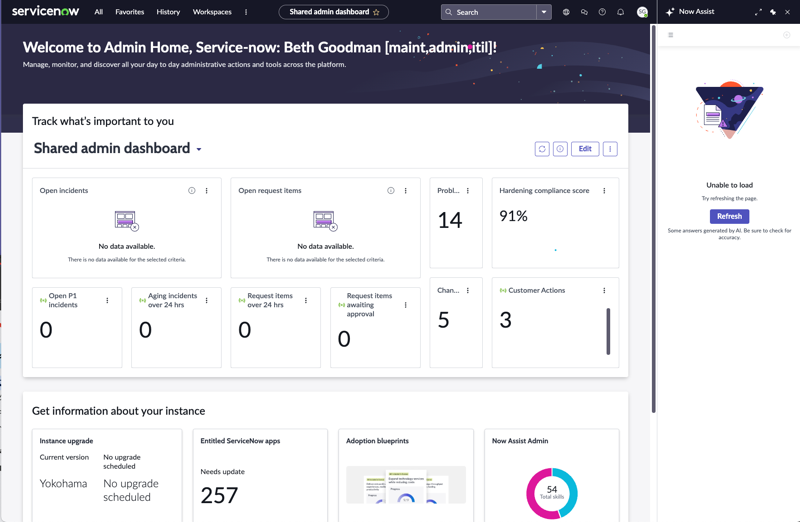Viewport: 800px width, 522px height.
Task: Expand the Now Assist panel
Action: pos(758,12)
